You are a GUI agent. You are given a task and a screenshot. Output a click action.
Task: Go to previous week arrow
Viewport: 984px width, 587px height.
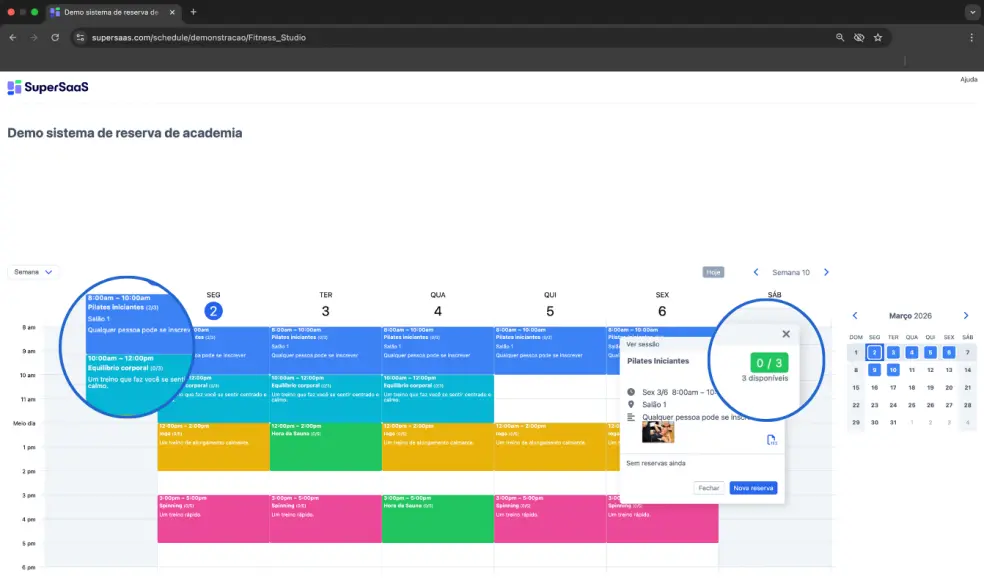pyautogui.click(x=756, y=272)
